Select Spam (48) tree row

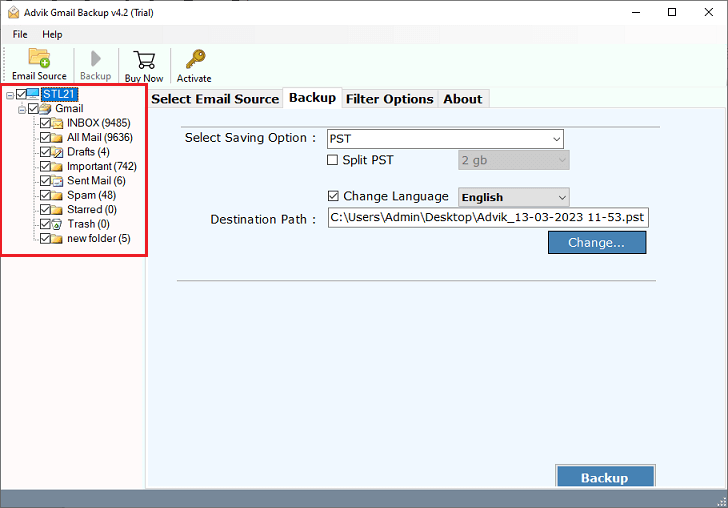point(91,195)
